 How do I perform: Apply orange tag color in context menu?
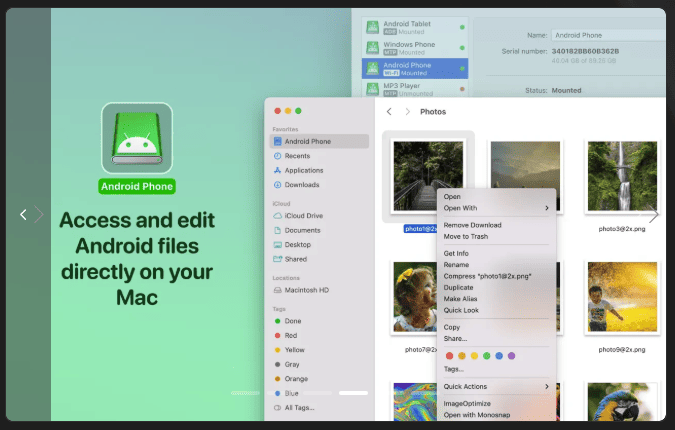pos(462,356)
